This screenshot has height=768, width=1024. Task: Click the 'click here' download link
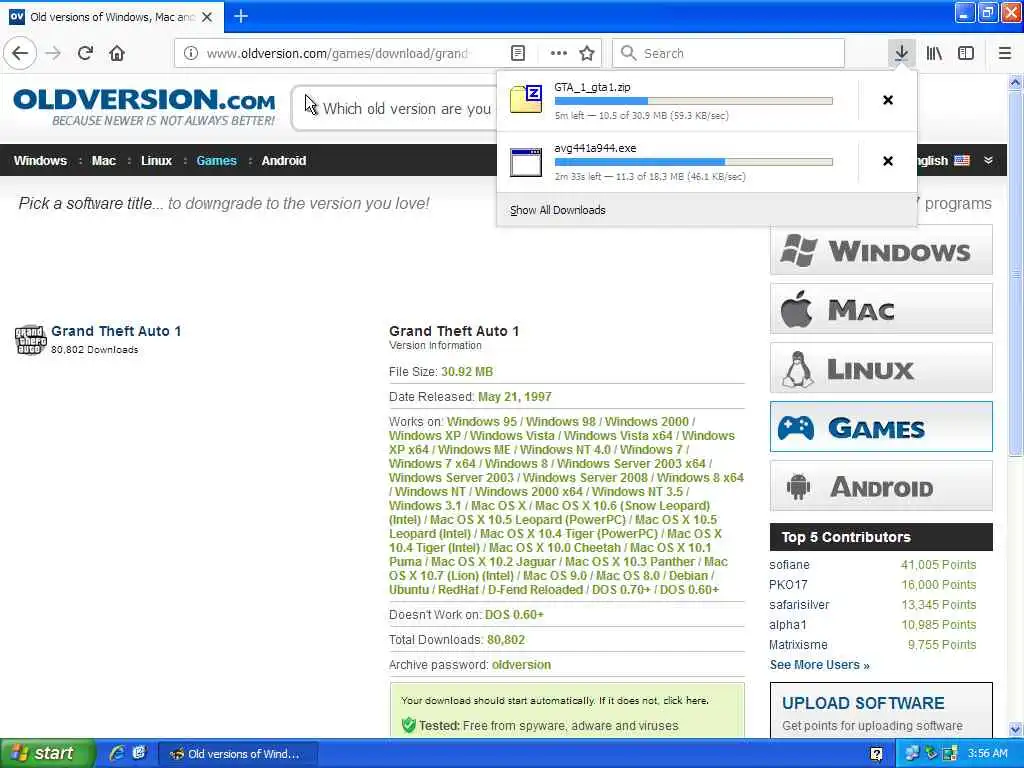click(x=685, y=700)
